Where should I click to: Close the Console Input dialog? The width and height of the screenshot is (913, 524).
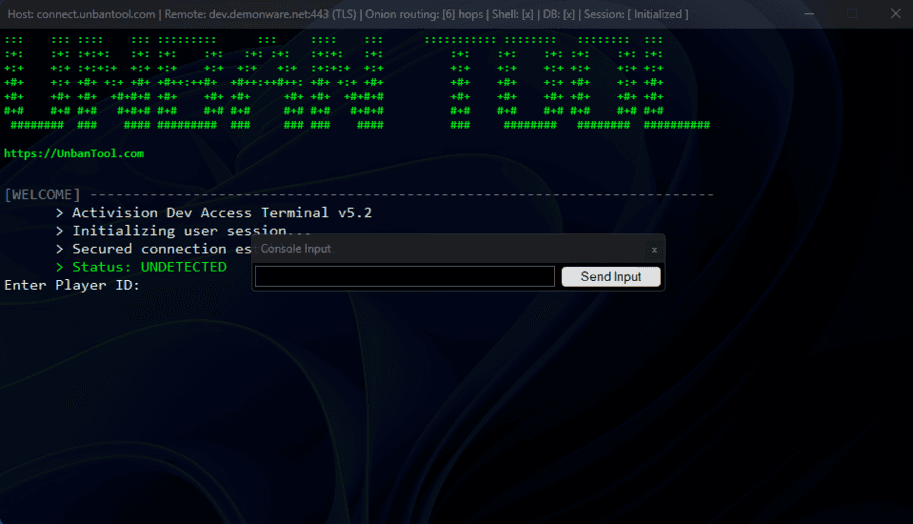[x=654, y=250]
